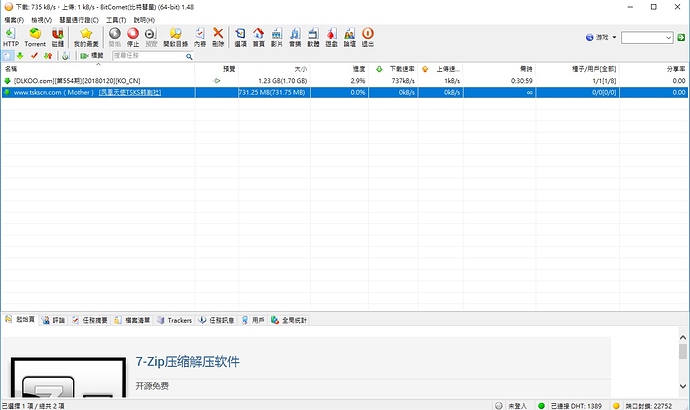Open a Torrent file via toolbar
The width and height of the screenshot is (690, 410).
click(35, 37)
